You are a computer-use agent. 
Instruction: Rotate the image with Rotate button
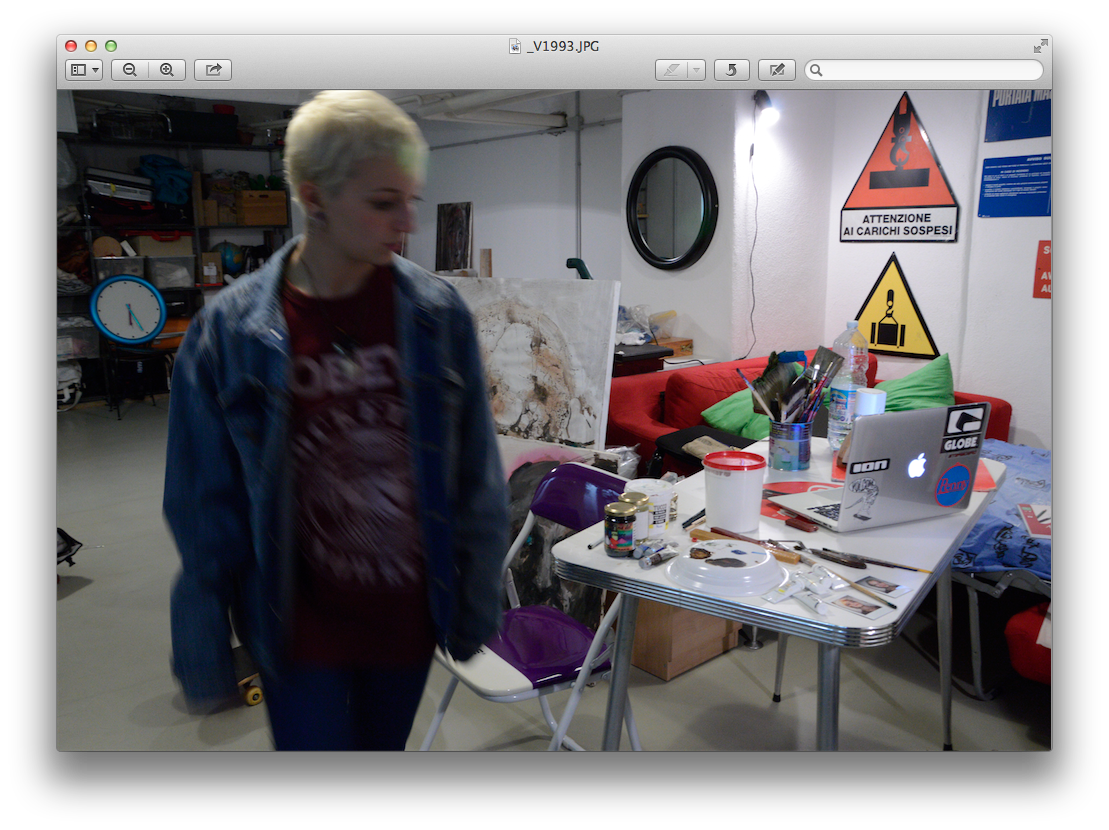[732, 70]
